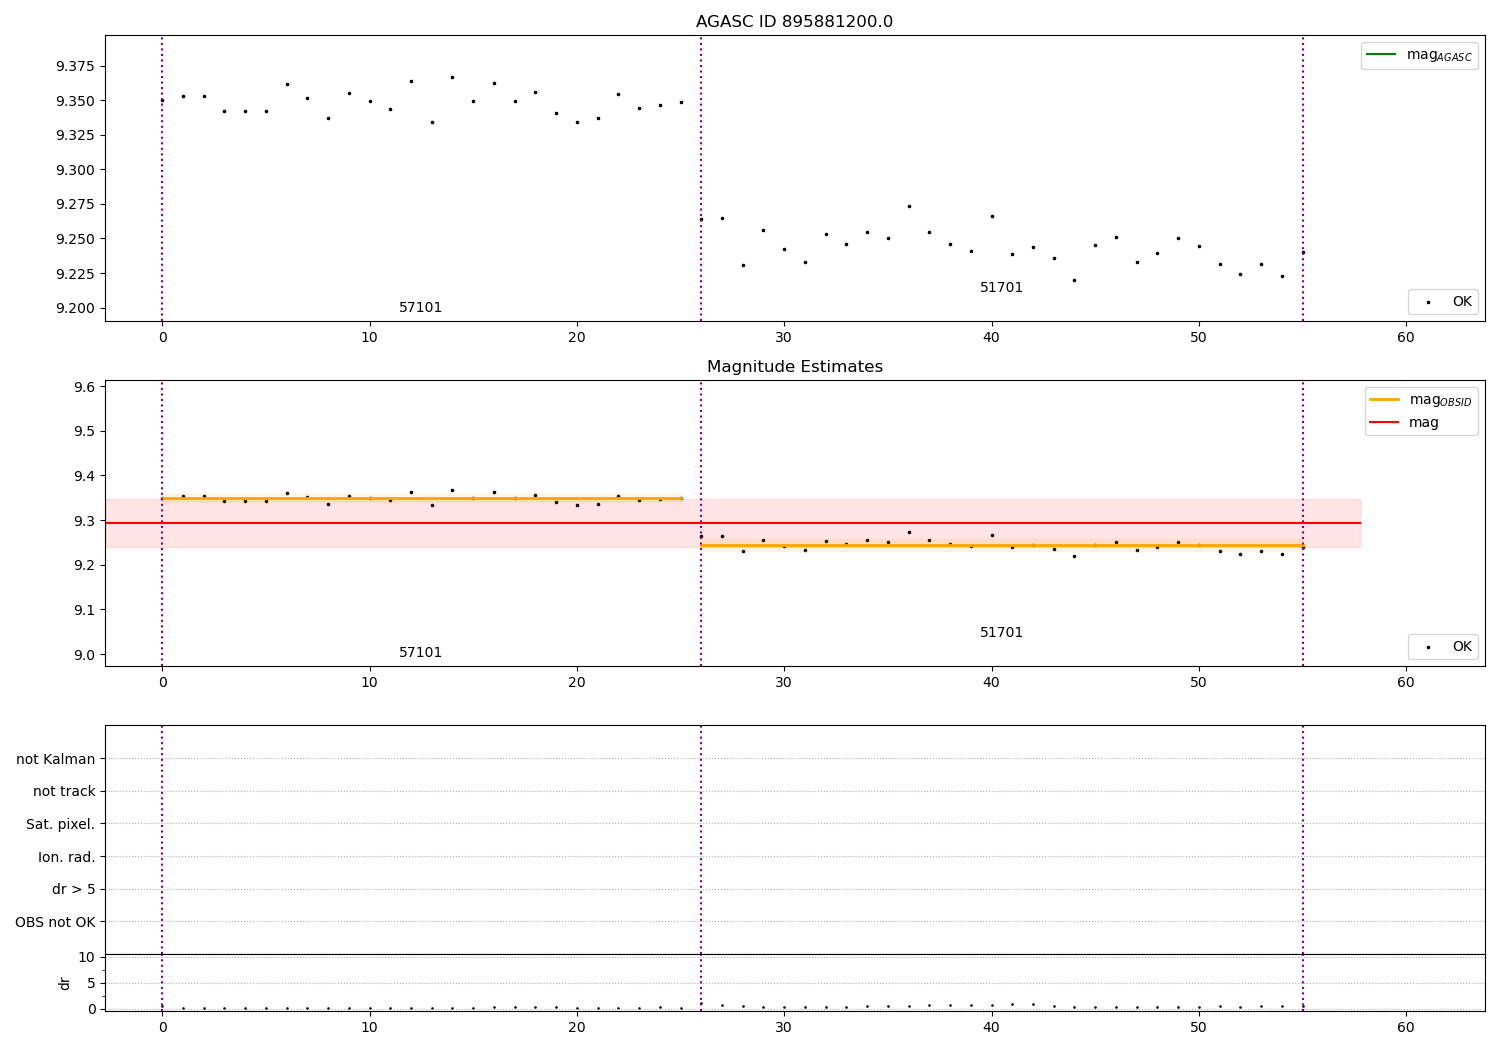Click the 9.300 y-axis tick label
The image size is (1500, 1050).
(x=76, y=170)
